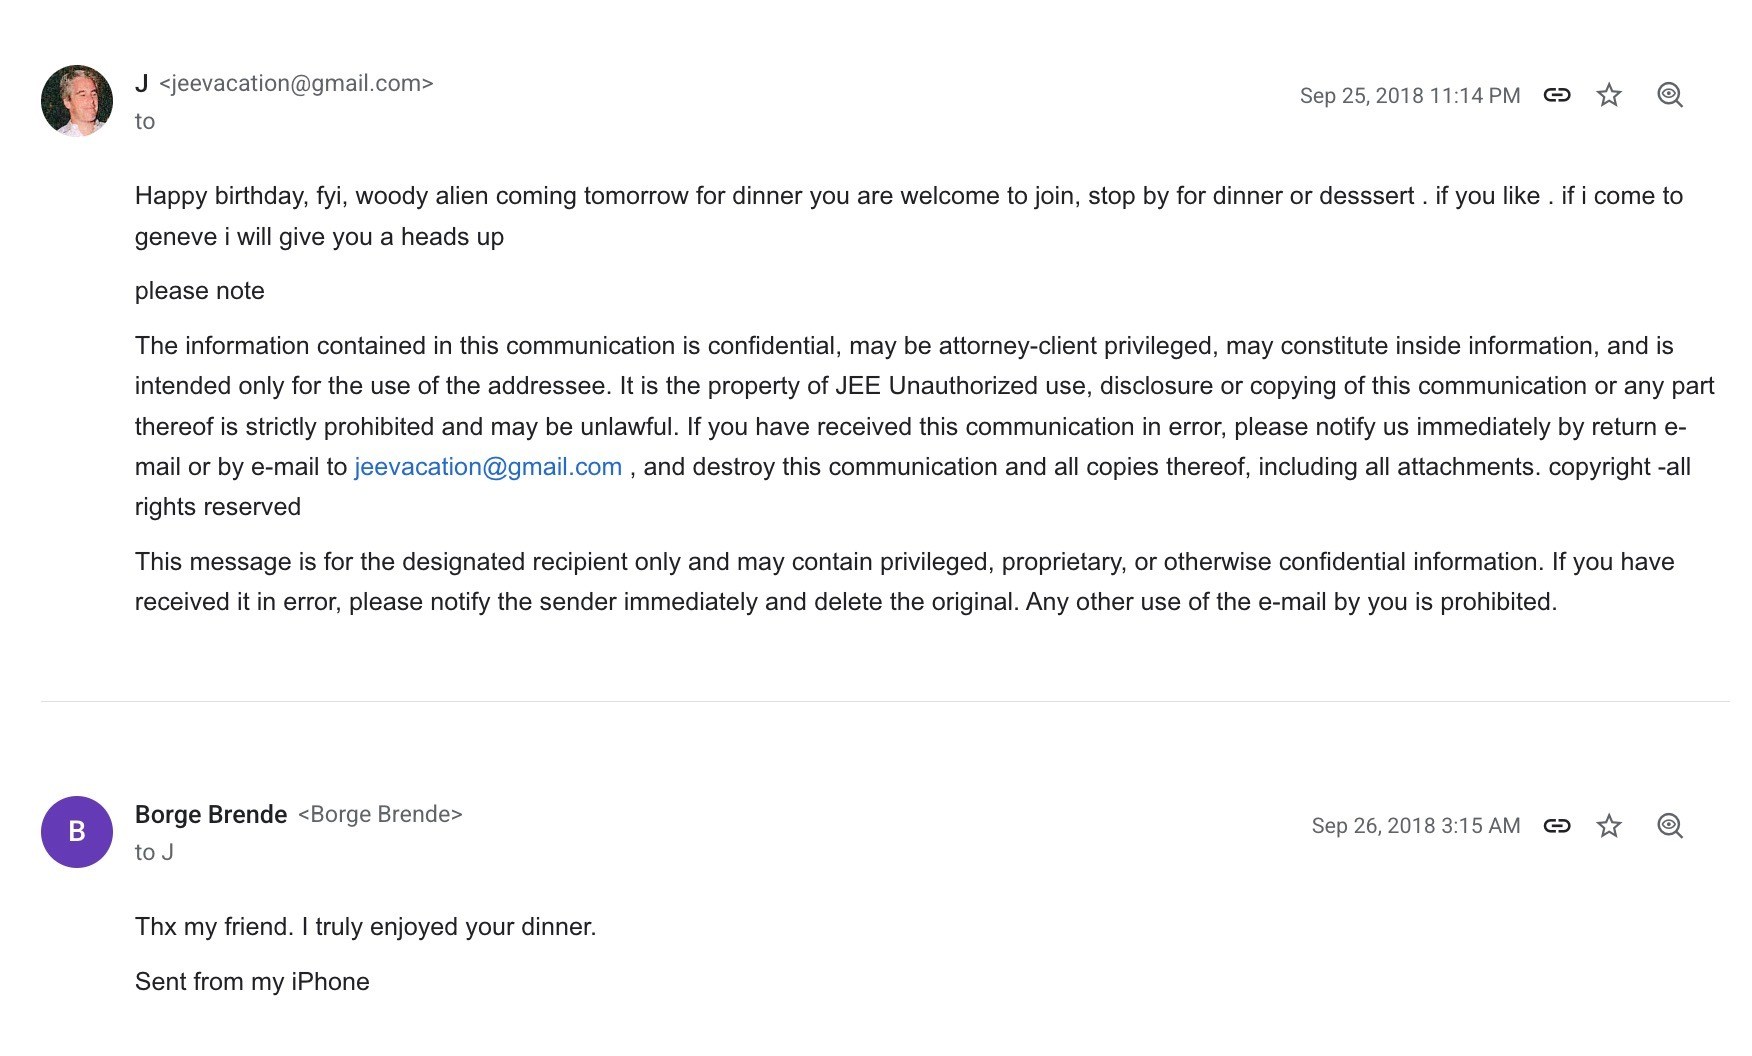This screenshot has width=1752, height=1056.
Task: Click the Sep 25, 2018 11:14 PM timestamp
Action: pos(1410,96)
